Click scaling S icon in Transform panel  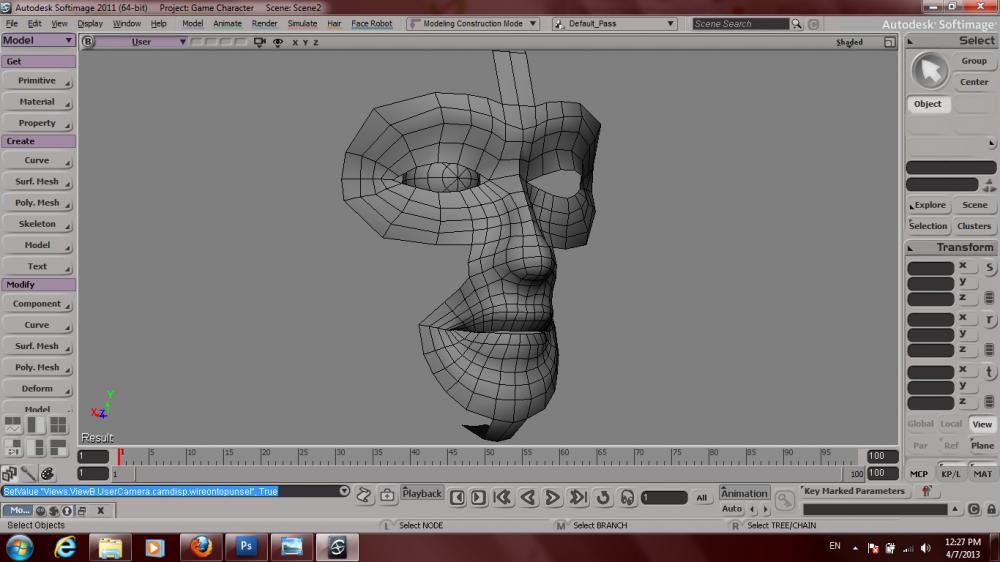[989, 267]
